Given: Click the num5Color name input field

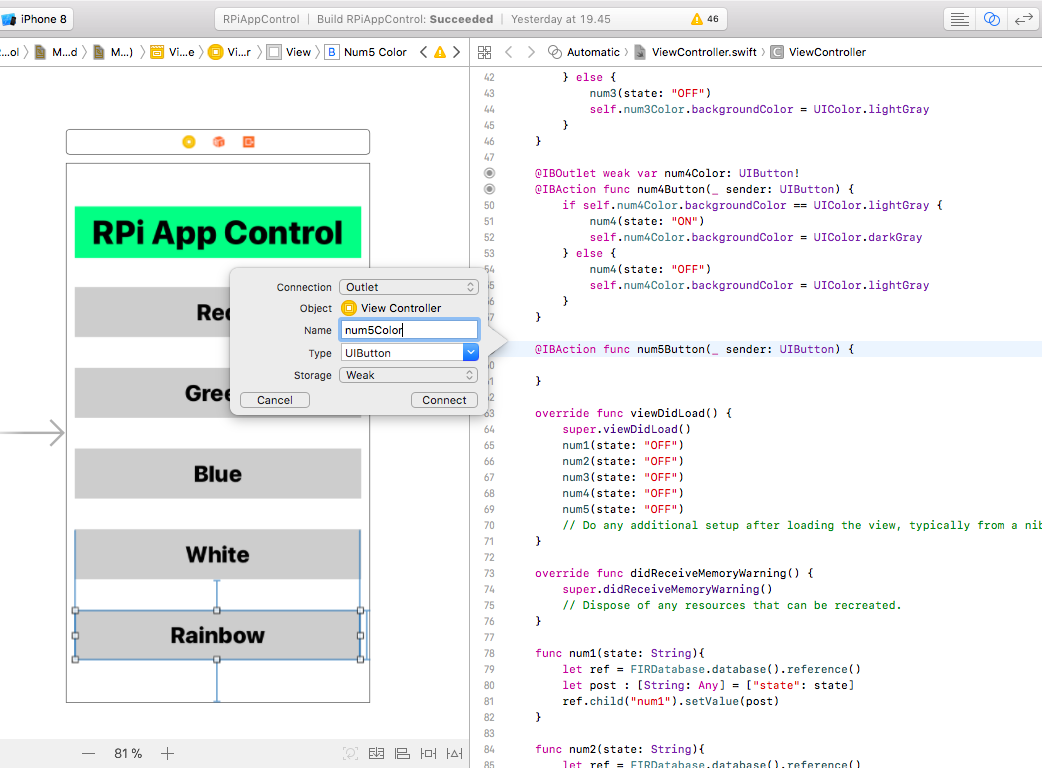Looking at the screenshot, I should 408,330.
